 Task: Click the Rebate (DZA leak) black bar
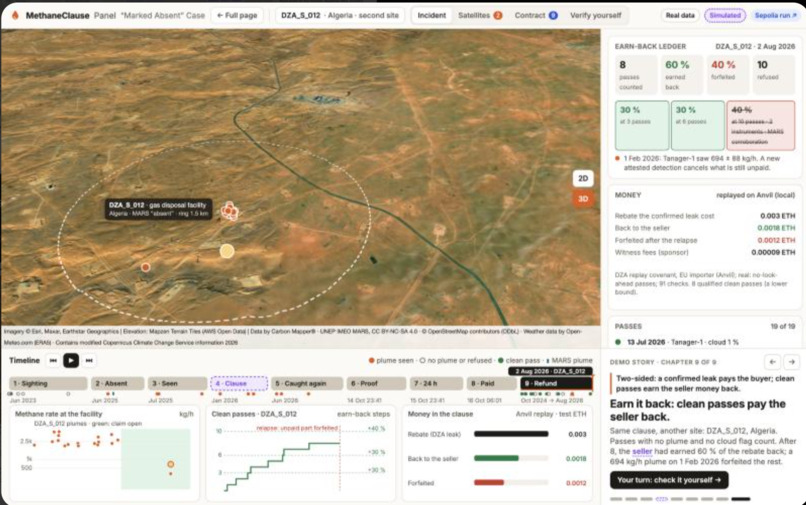pos(511,434)
